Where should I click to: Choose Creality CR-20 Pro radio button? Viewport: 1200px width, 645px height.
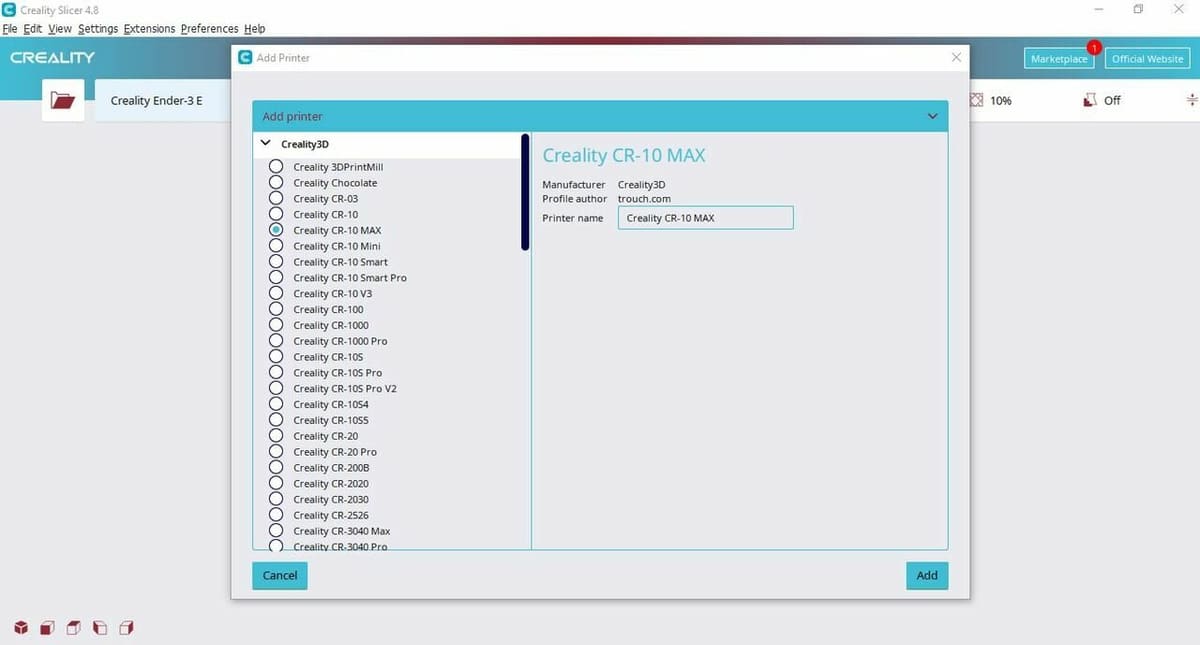(276, 452)
